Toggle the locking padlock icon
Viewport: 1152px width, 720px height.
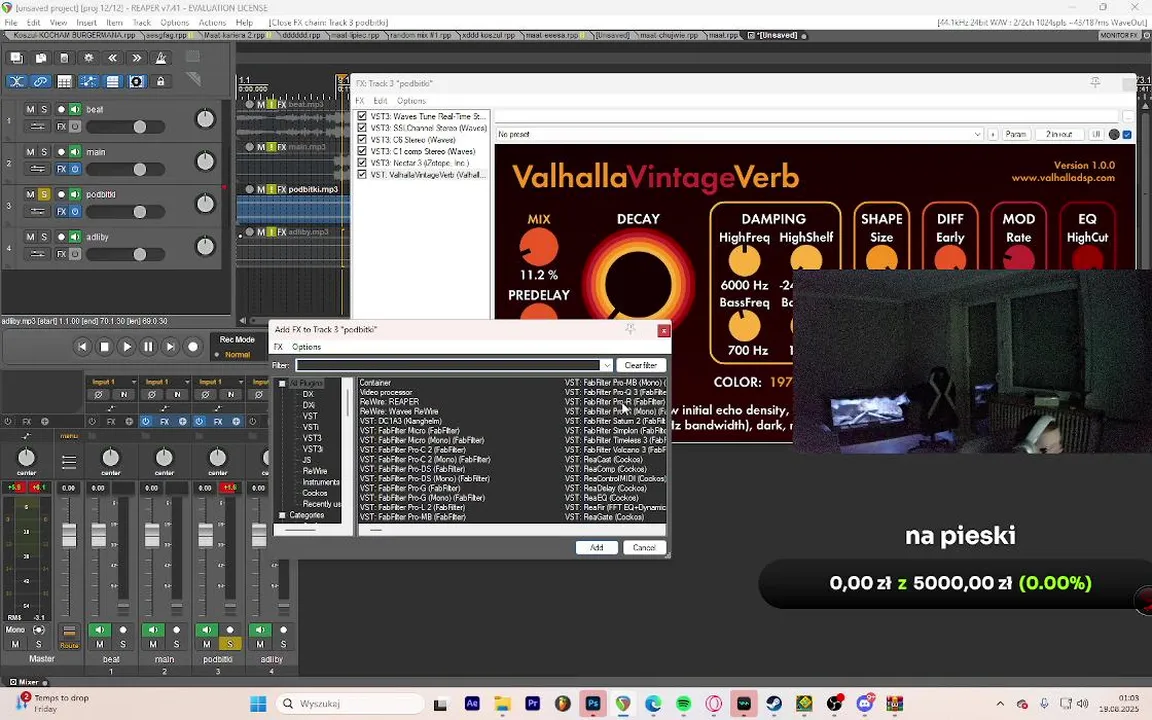pyautogui.click(x=161, y=82)
